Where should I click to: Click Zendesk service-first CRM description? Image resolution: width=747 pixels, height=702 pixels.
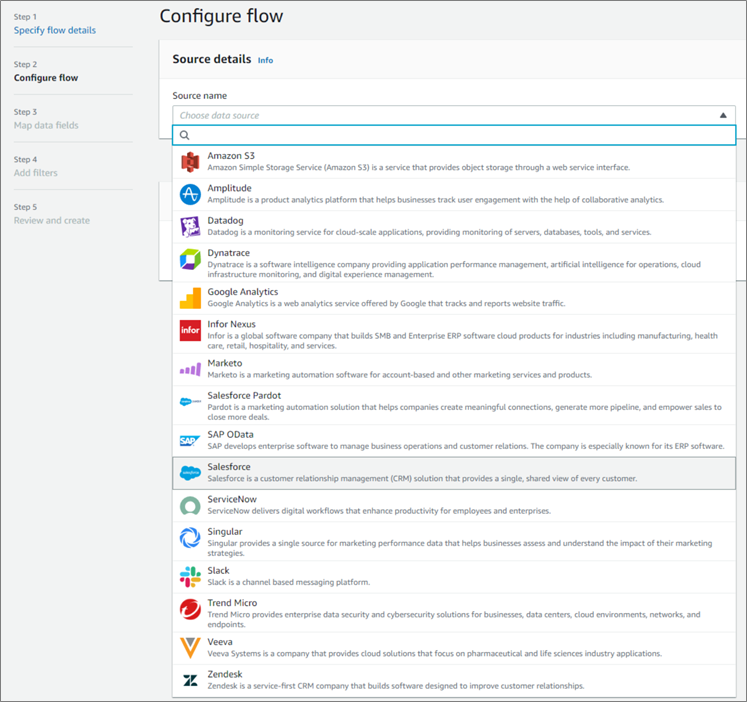[x=396, y=686]
